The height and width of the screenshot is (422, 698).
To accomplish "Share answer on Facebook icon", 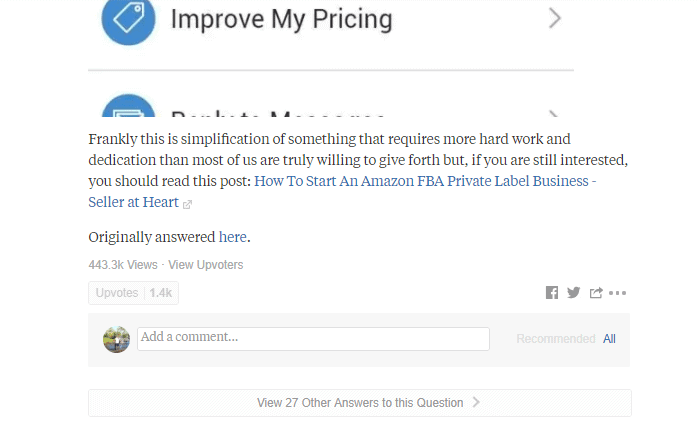I will [552, 292].
